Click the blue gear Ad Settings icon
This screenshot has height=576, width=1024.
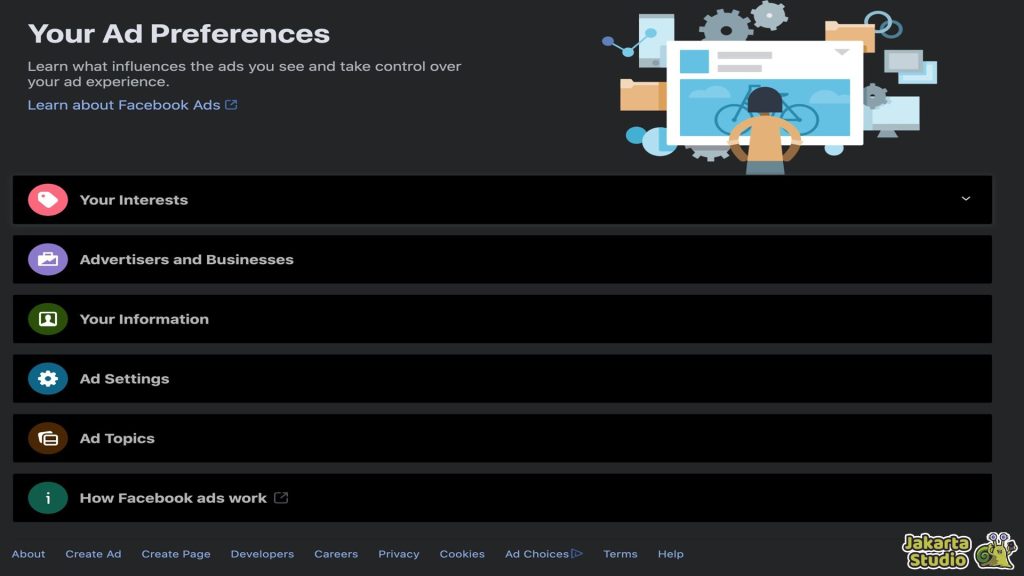pyautogui.click(x=47, y=379)
